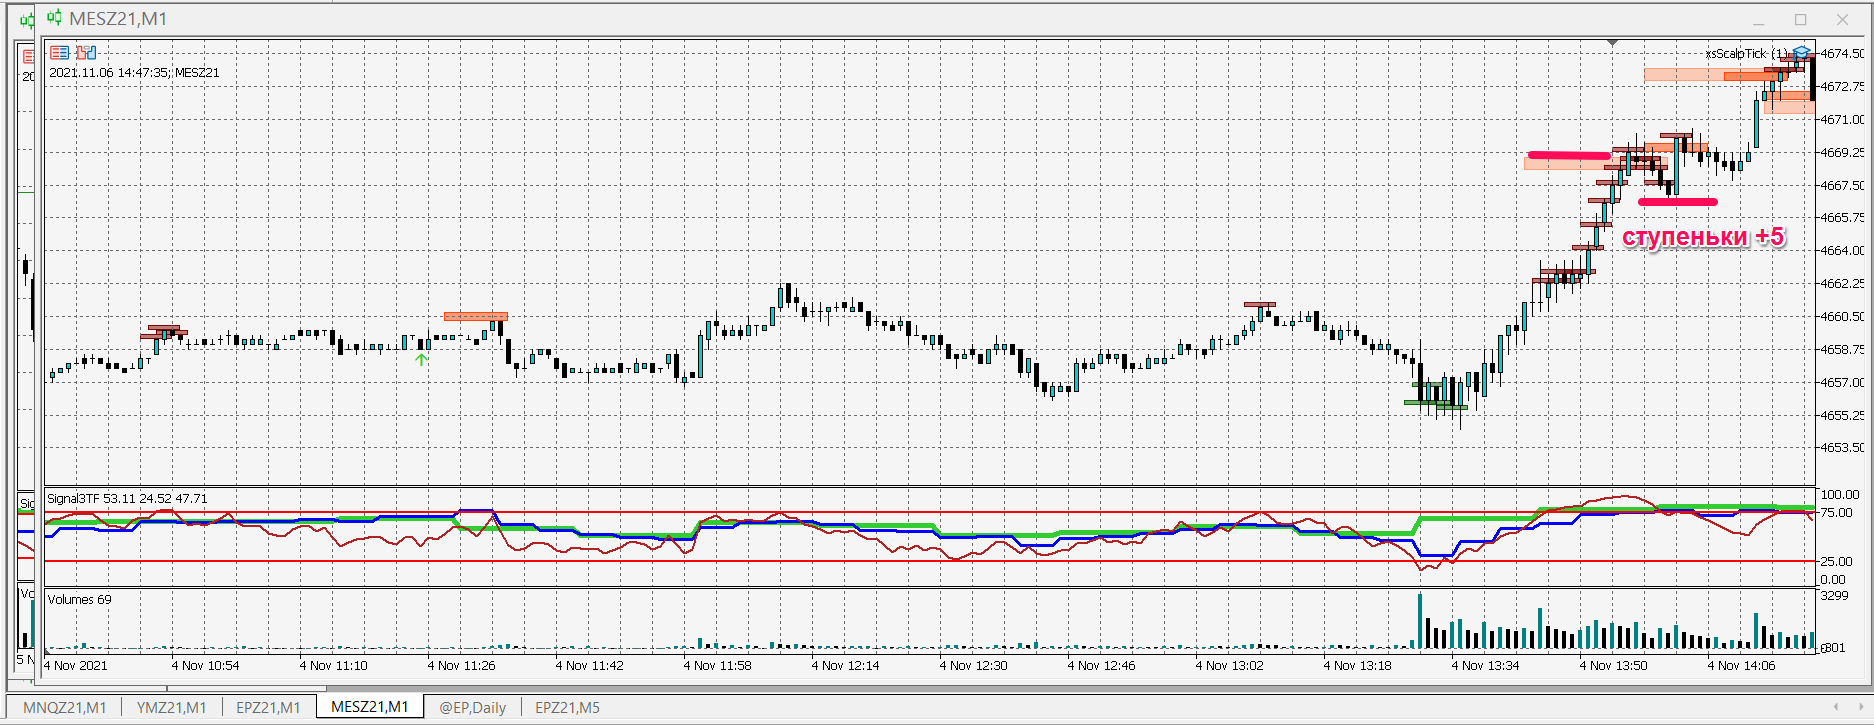Click the MESZ21,M1 window title text
Image resolution: width=1874 pixels, height=725 pixels.
(118, 19)
